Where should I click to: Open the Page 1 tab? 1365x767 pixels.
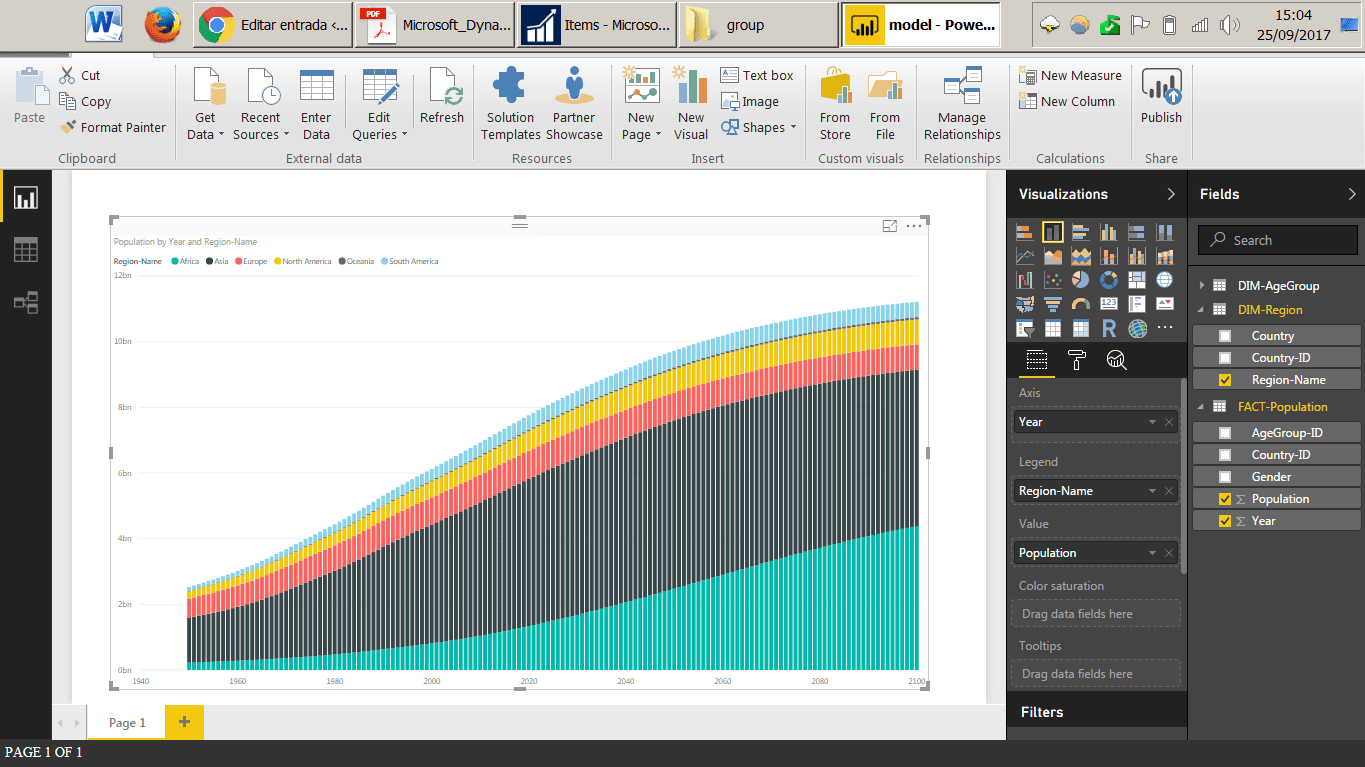point(127,723)
